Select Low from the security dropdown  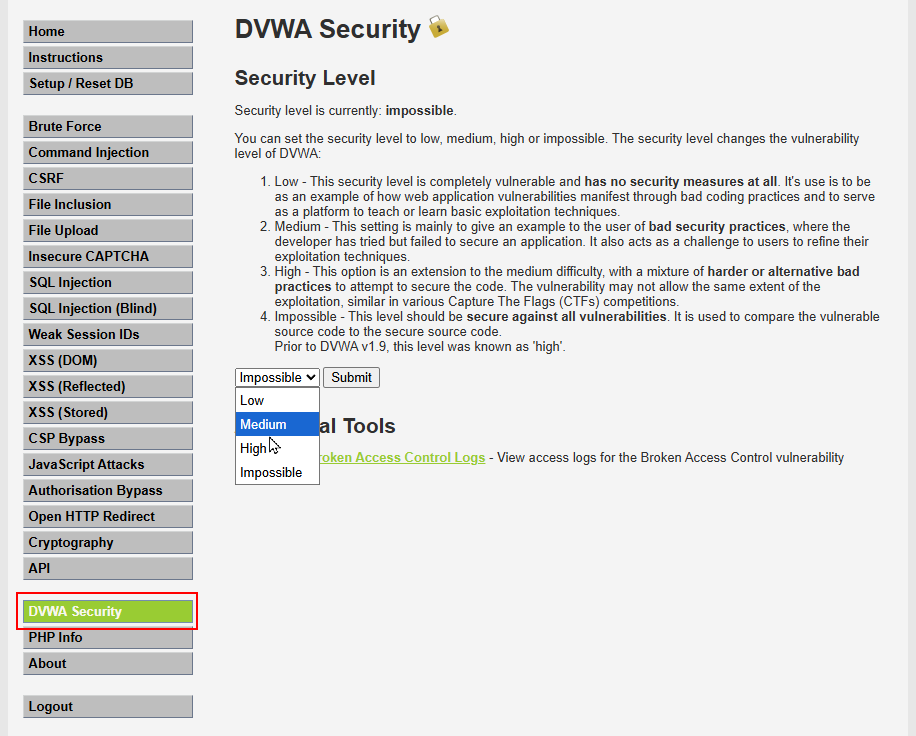coord(277,401)
